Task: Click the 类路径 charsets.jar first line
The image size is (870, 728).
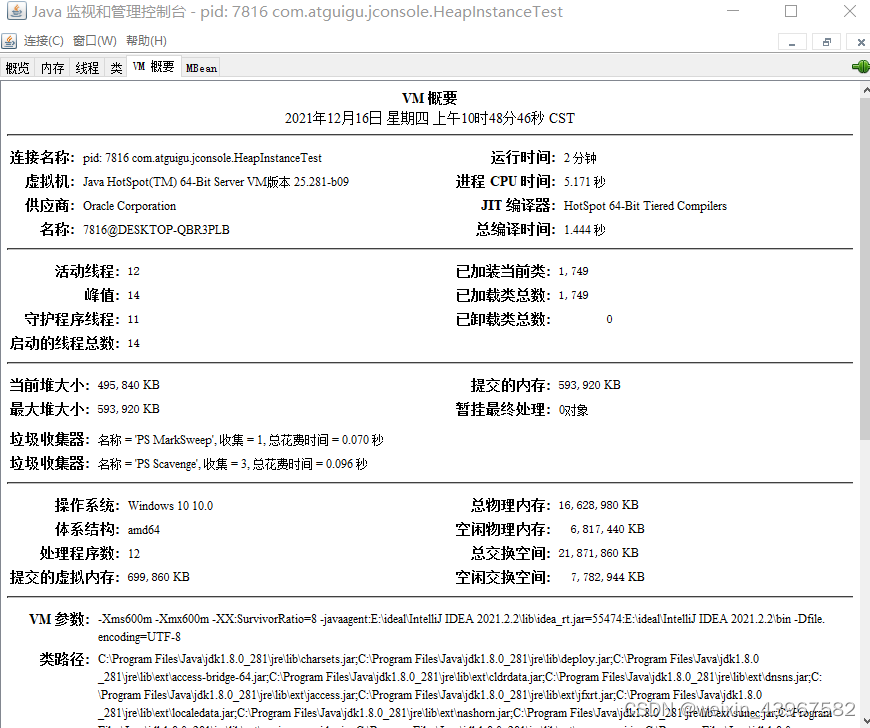Action: click(x=428, y=659)
